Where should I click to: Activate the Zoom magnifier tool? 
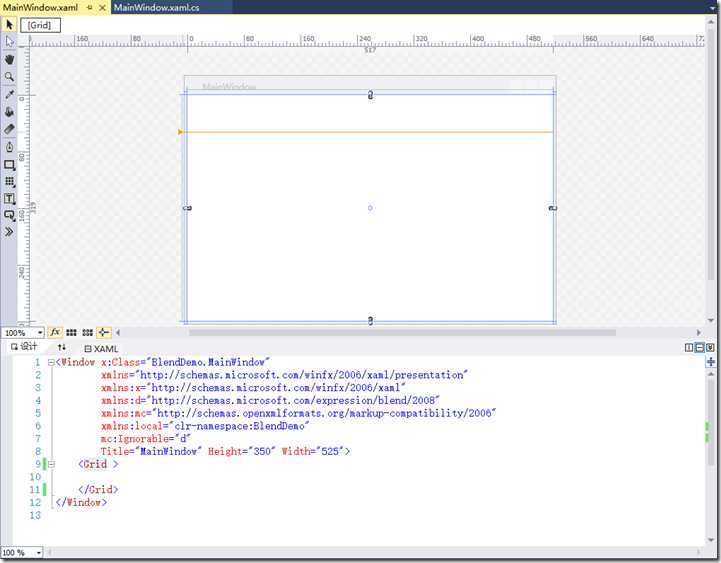9,77
